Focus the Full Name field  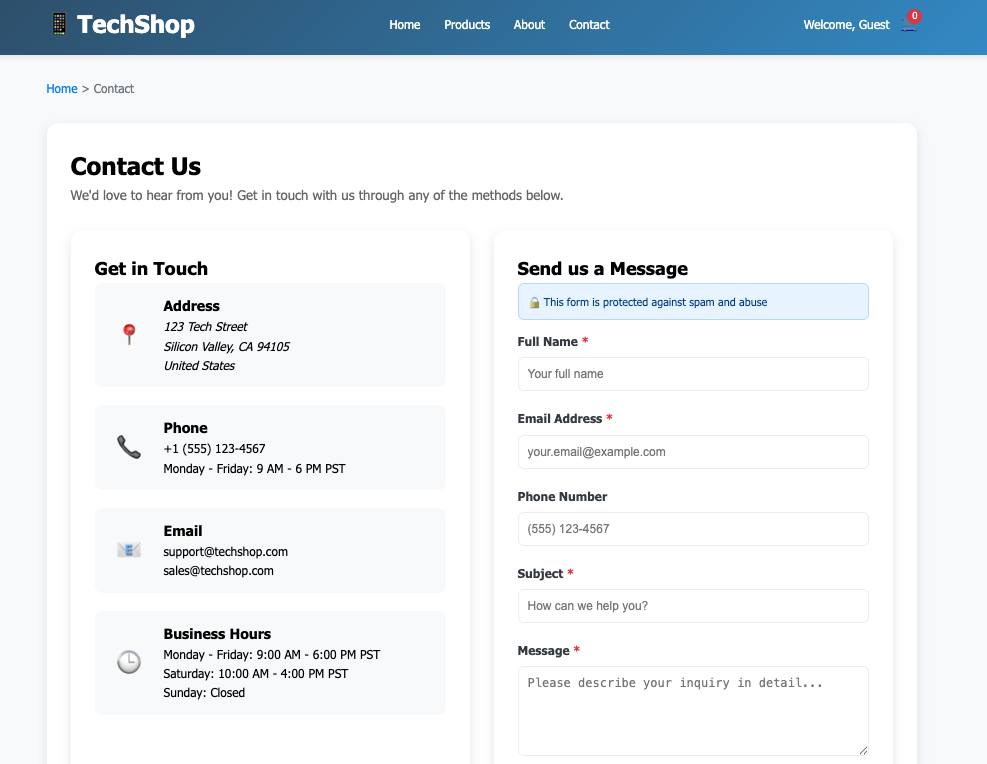(x=693, y=374)
